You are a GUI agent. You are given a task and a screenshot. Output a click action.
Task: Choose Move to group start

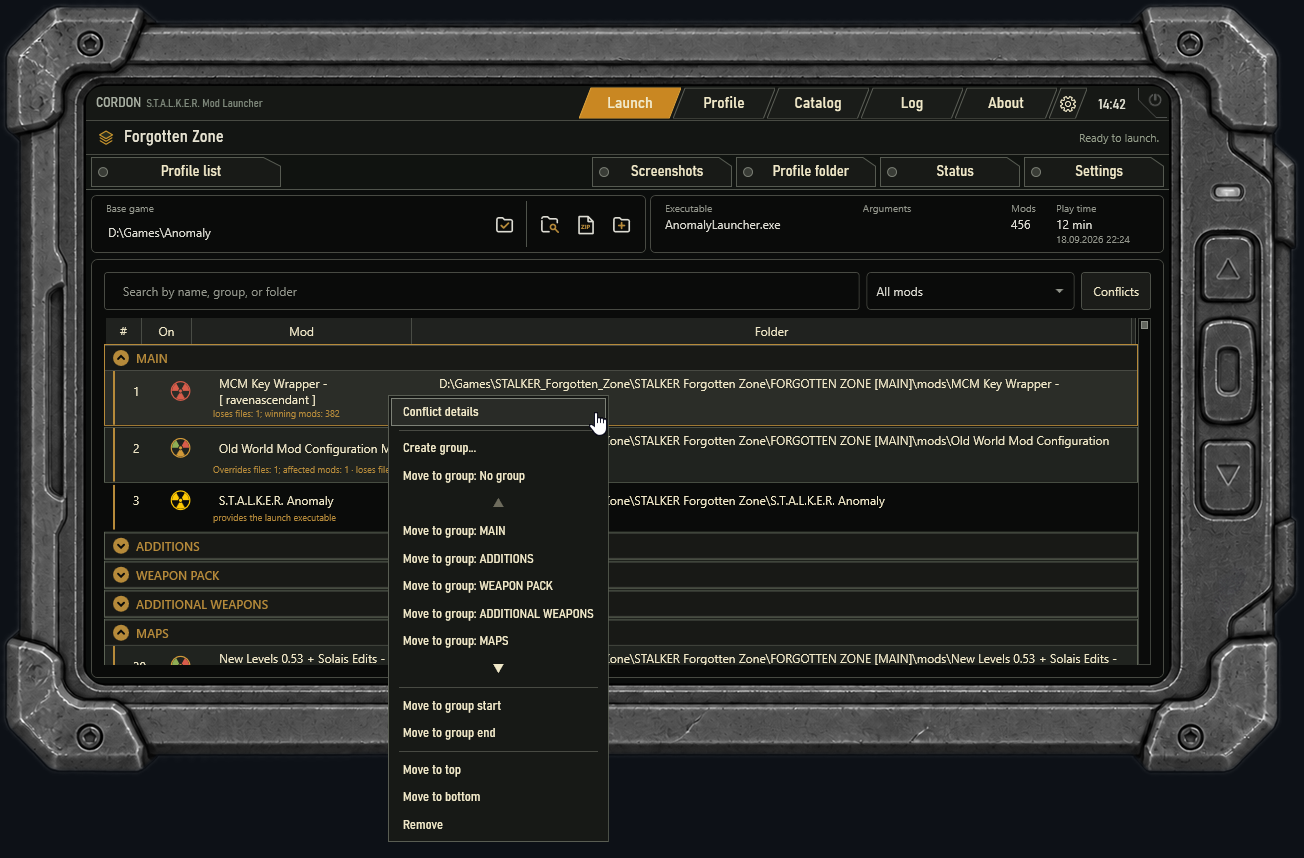pos(498,706)
